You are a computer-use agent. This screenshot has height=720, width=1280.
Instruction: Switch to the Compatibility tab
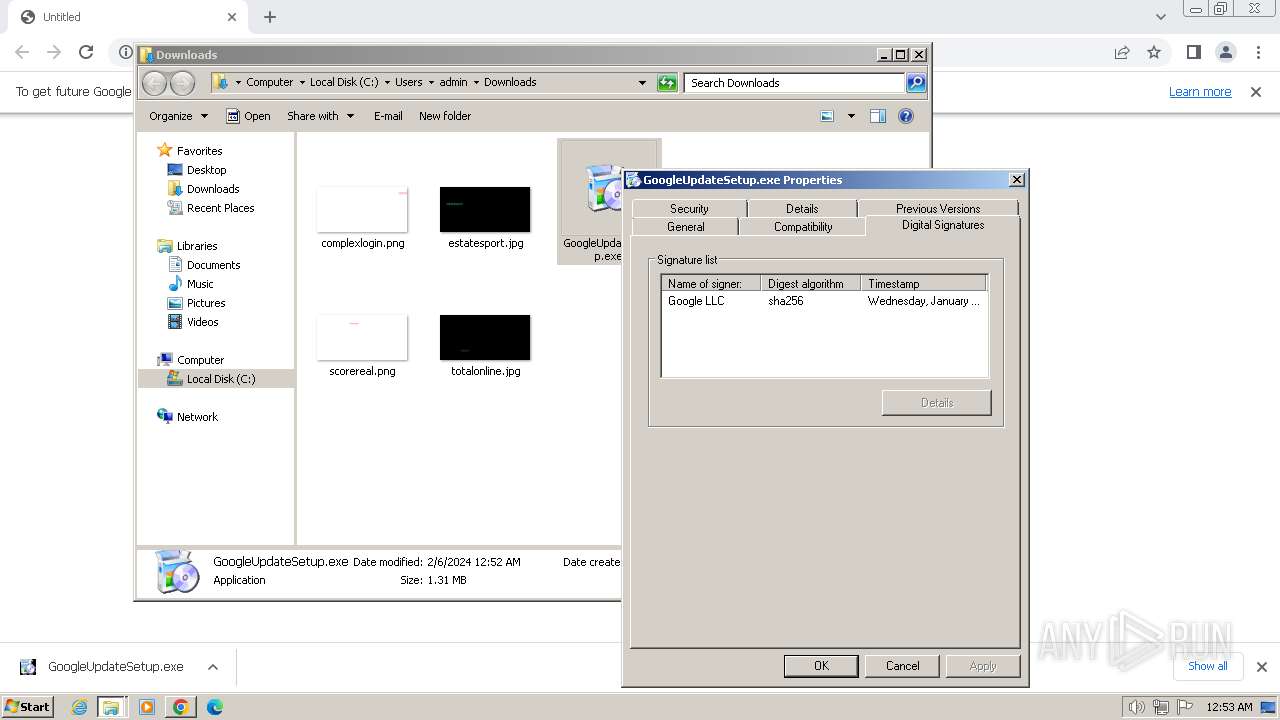[803, 227]
